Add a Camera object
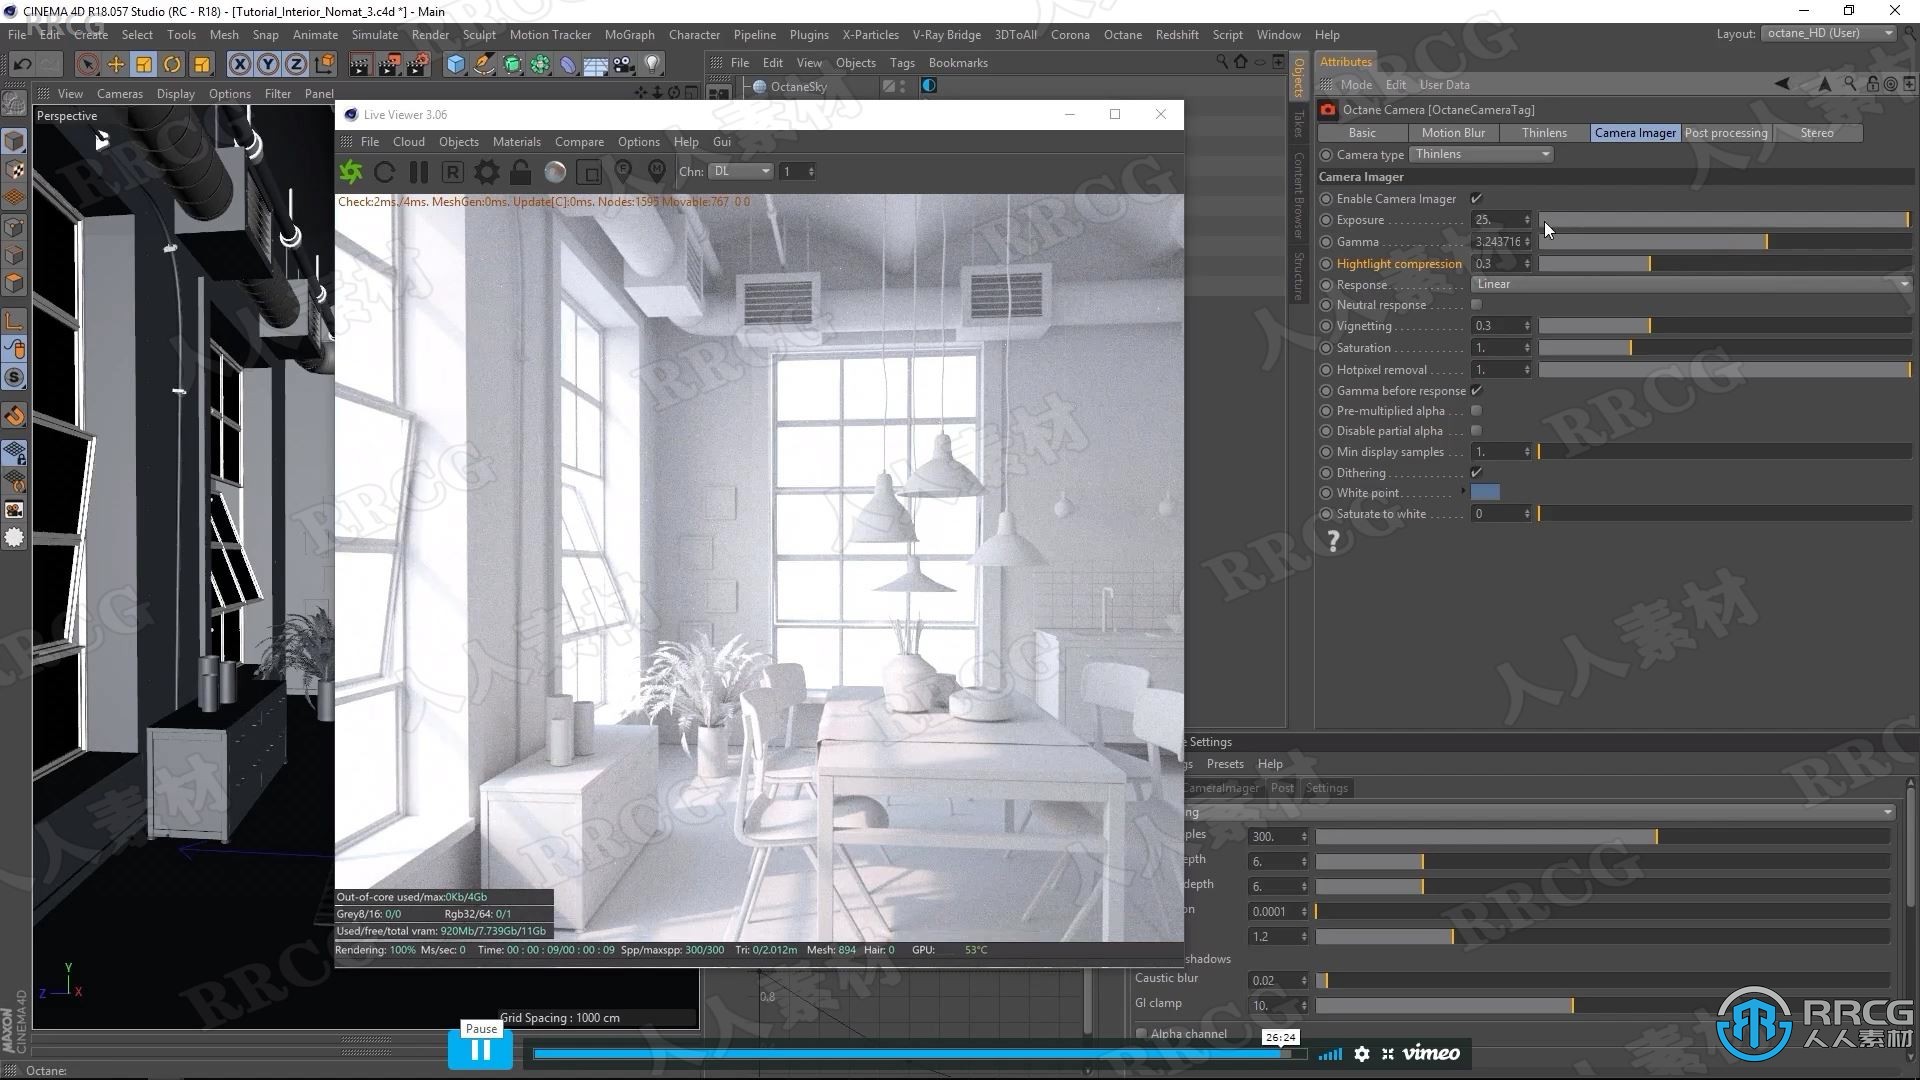 point(624,64)
